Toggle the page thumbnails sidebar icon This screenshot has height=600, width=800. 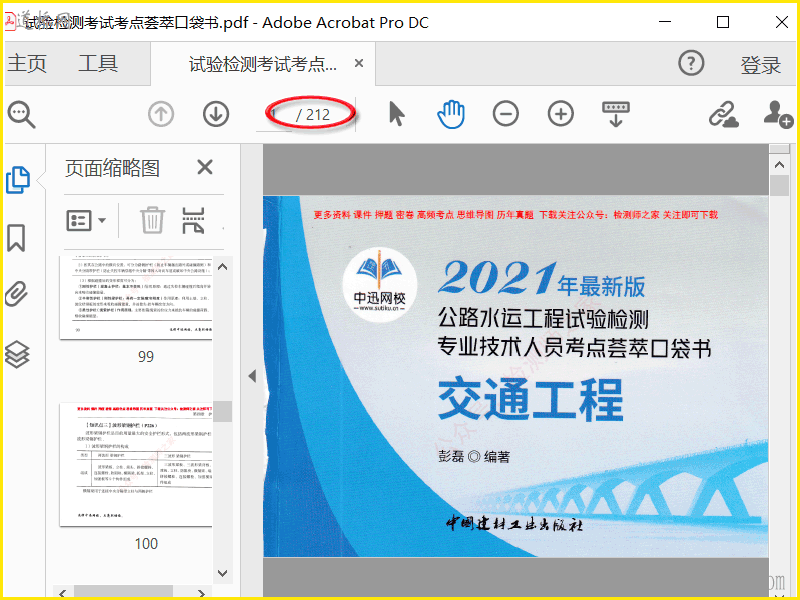pyautogui.click(x=18, y=180)
